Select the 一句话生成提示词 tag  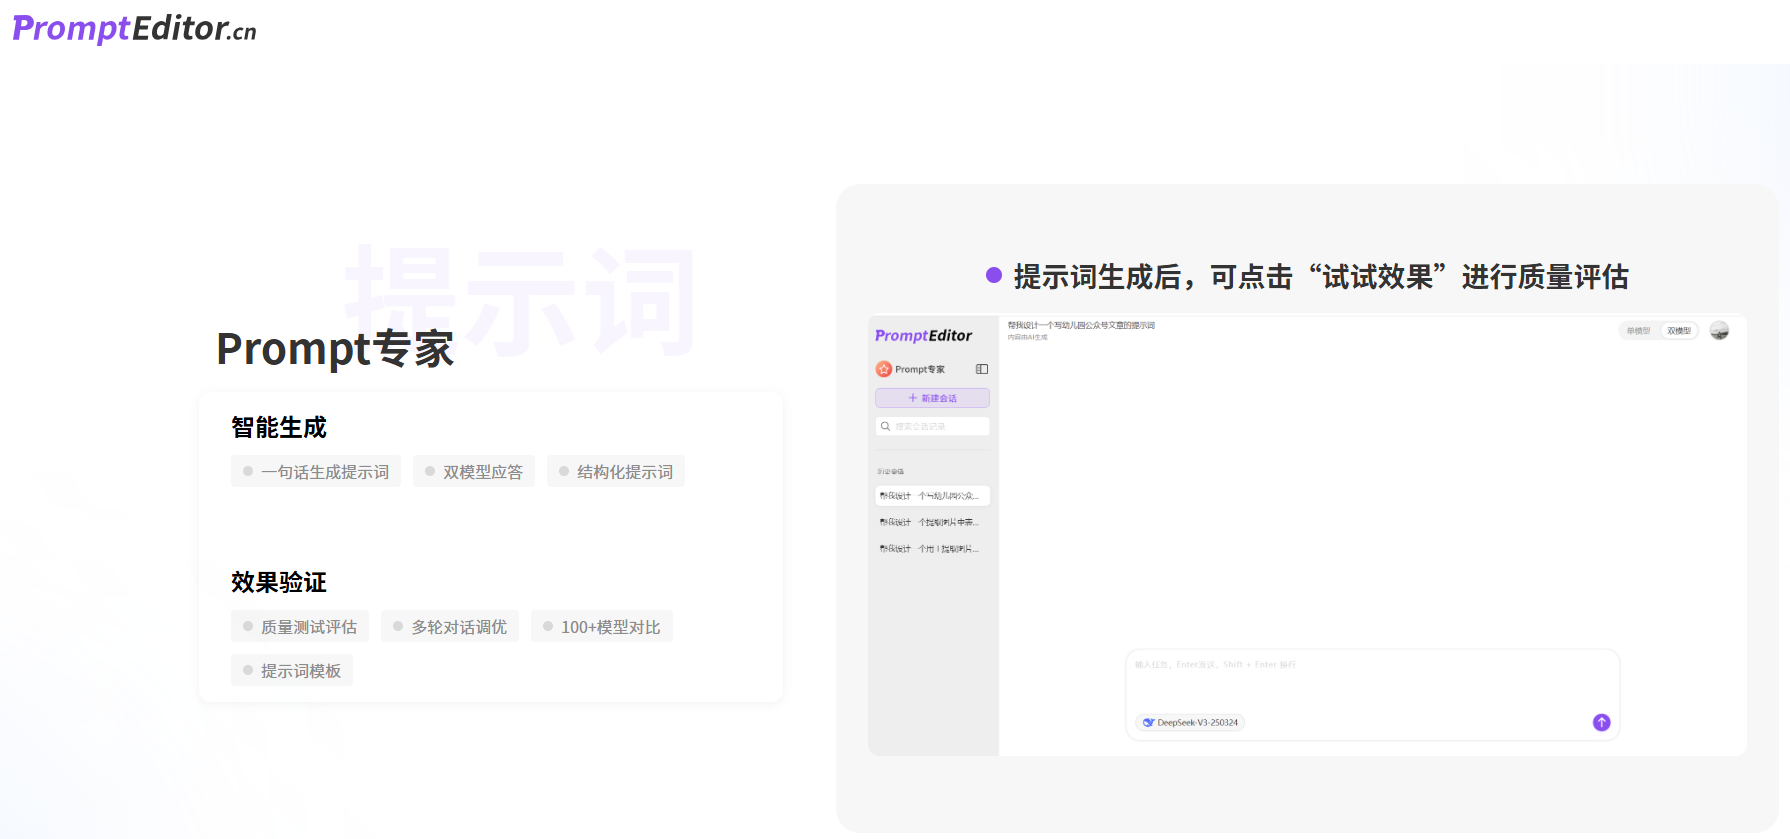pyautogui.click(x=316, y=471)
